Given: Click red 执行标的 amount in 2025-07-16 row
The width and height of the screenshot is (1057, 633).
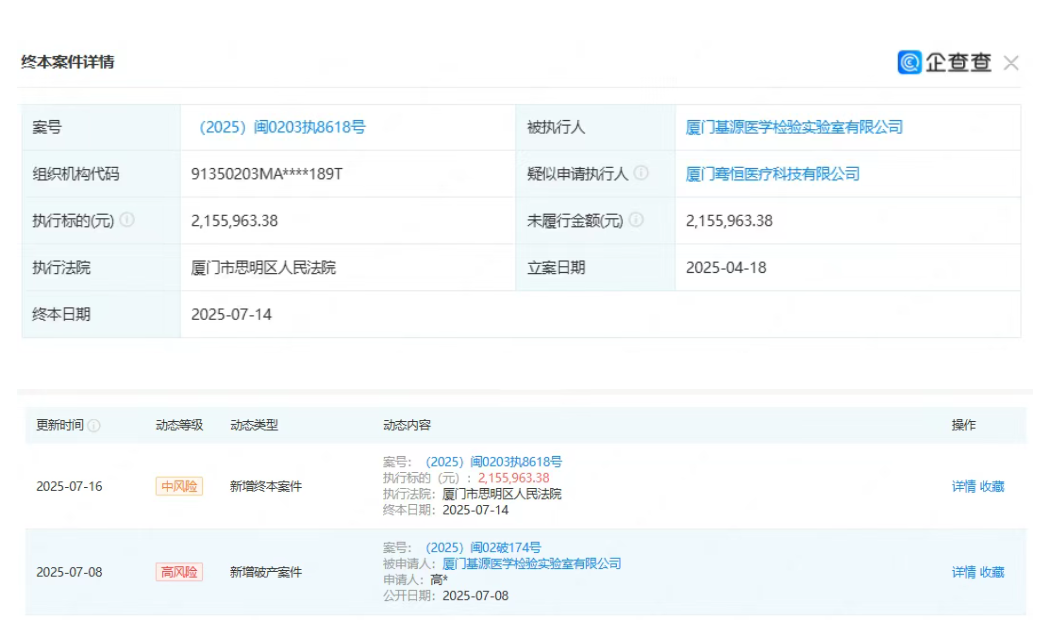Looking at the screenshot, I should (x=513, y=478).
